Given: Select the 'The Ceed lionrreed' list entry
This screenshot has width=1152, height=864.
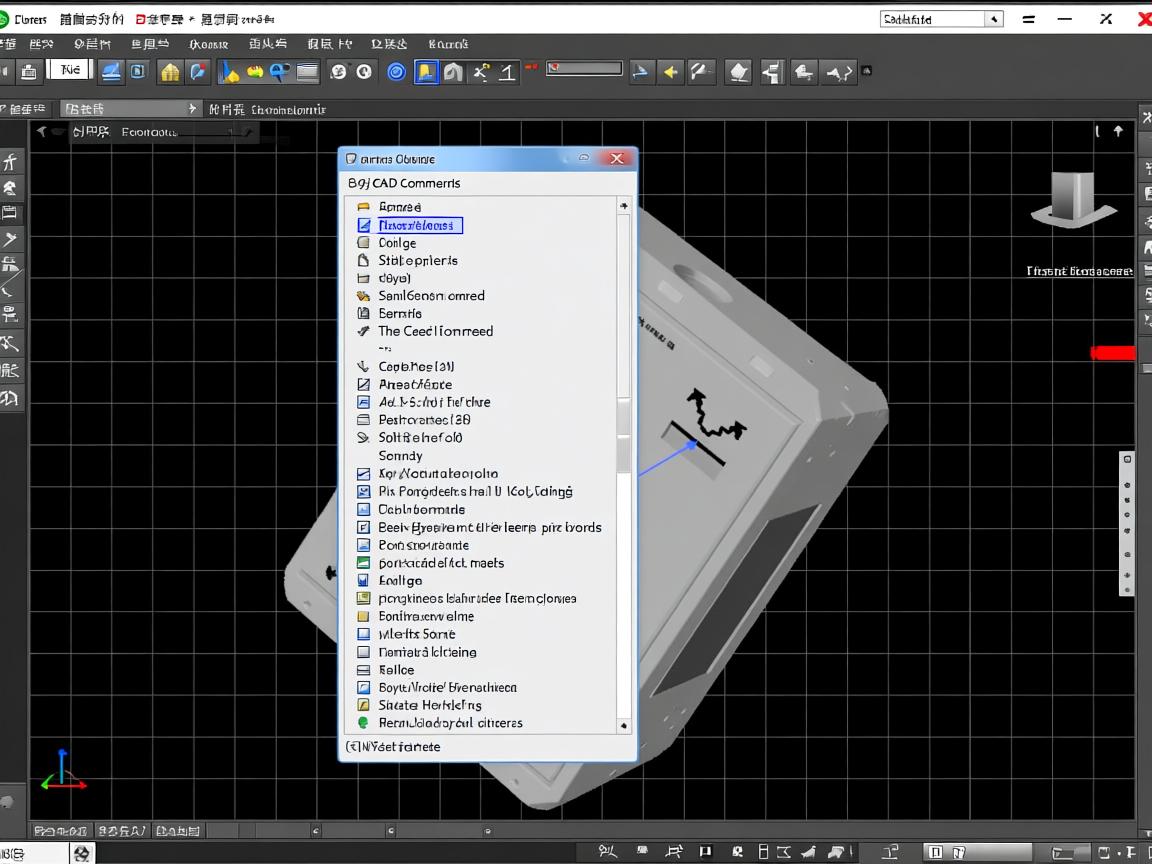Looking at the screenshot, I should 435,331.
